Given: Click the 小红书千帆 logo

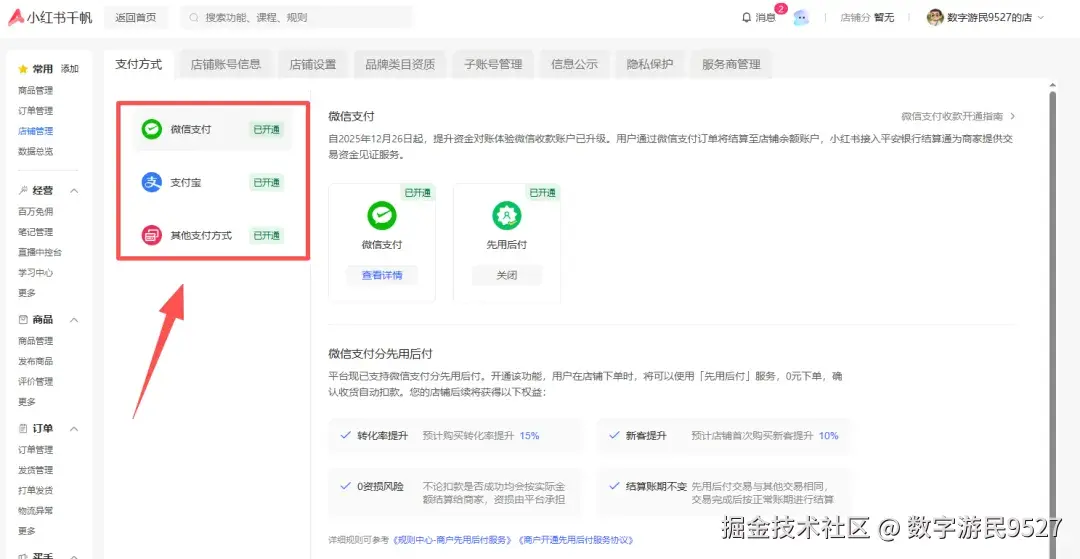Looking at the screenshot, I should [50, 18].
